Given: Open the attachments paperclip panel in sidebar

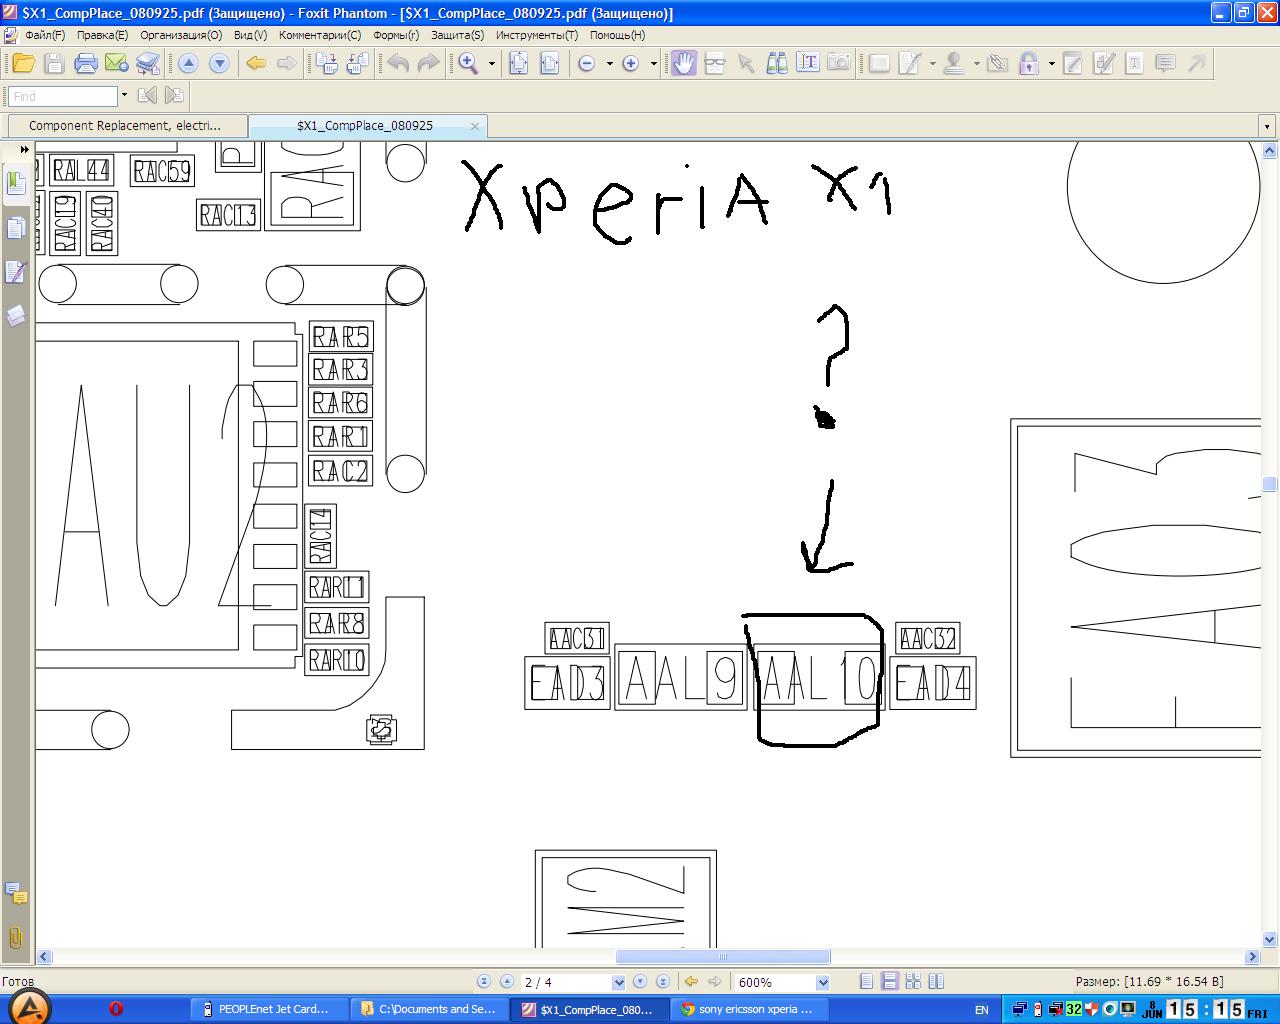Looking at the screenshot, I should tap(16, 938).
